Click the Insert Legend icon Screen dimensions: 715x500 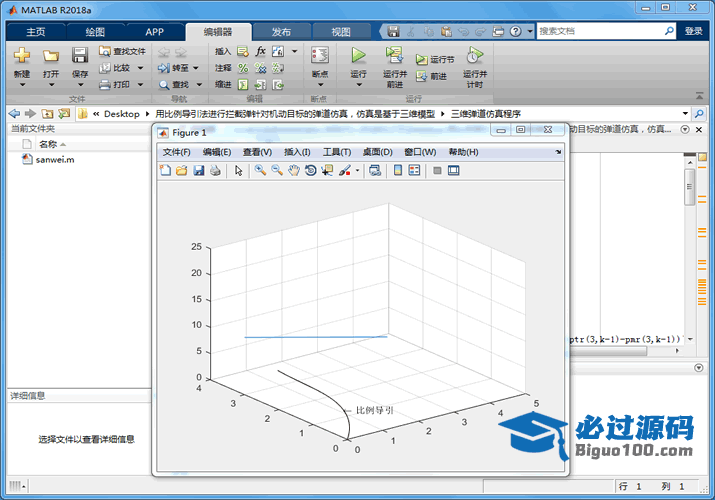click(x=414, y=170)
